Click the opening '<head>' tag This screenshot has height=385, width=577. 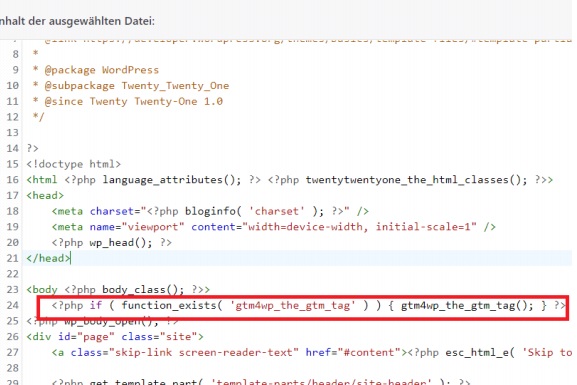coord(45,195)
